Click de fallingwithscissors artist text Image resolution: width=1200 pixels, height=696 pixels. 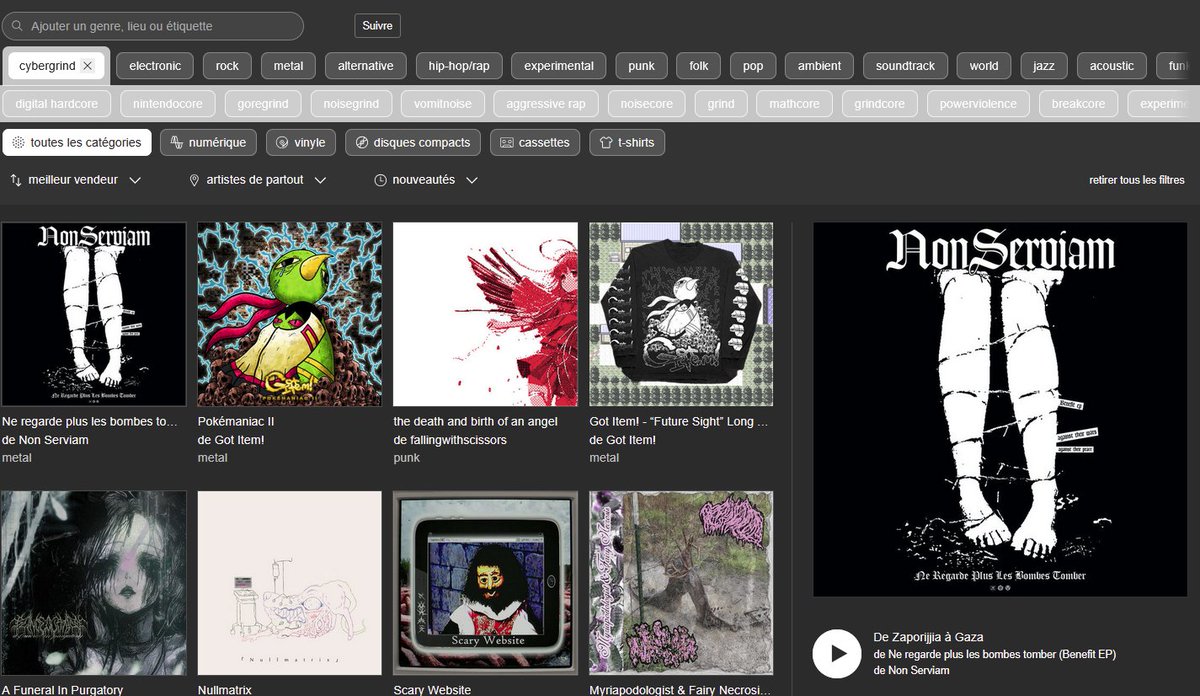tap(450, 440)
